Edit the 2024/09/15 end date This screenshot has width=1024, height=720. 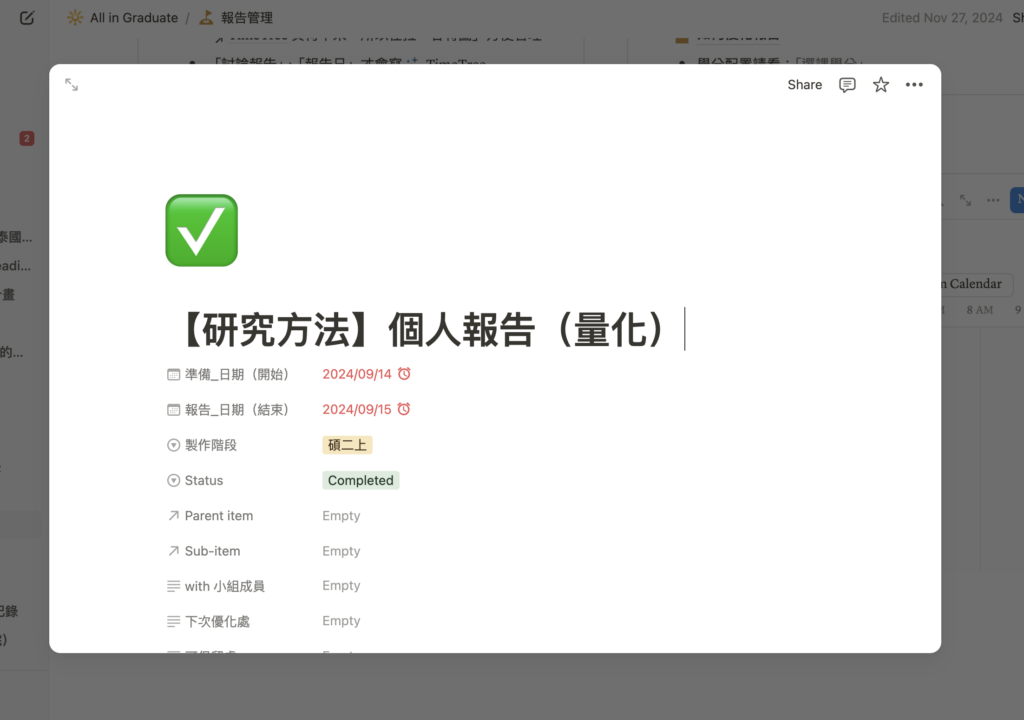click(x=356, y=409)
